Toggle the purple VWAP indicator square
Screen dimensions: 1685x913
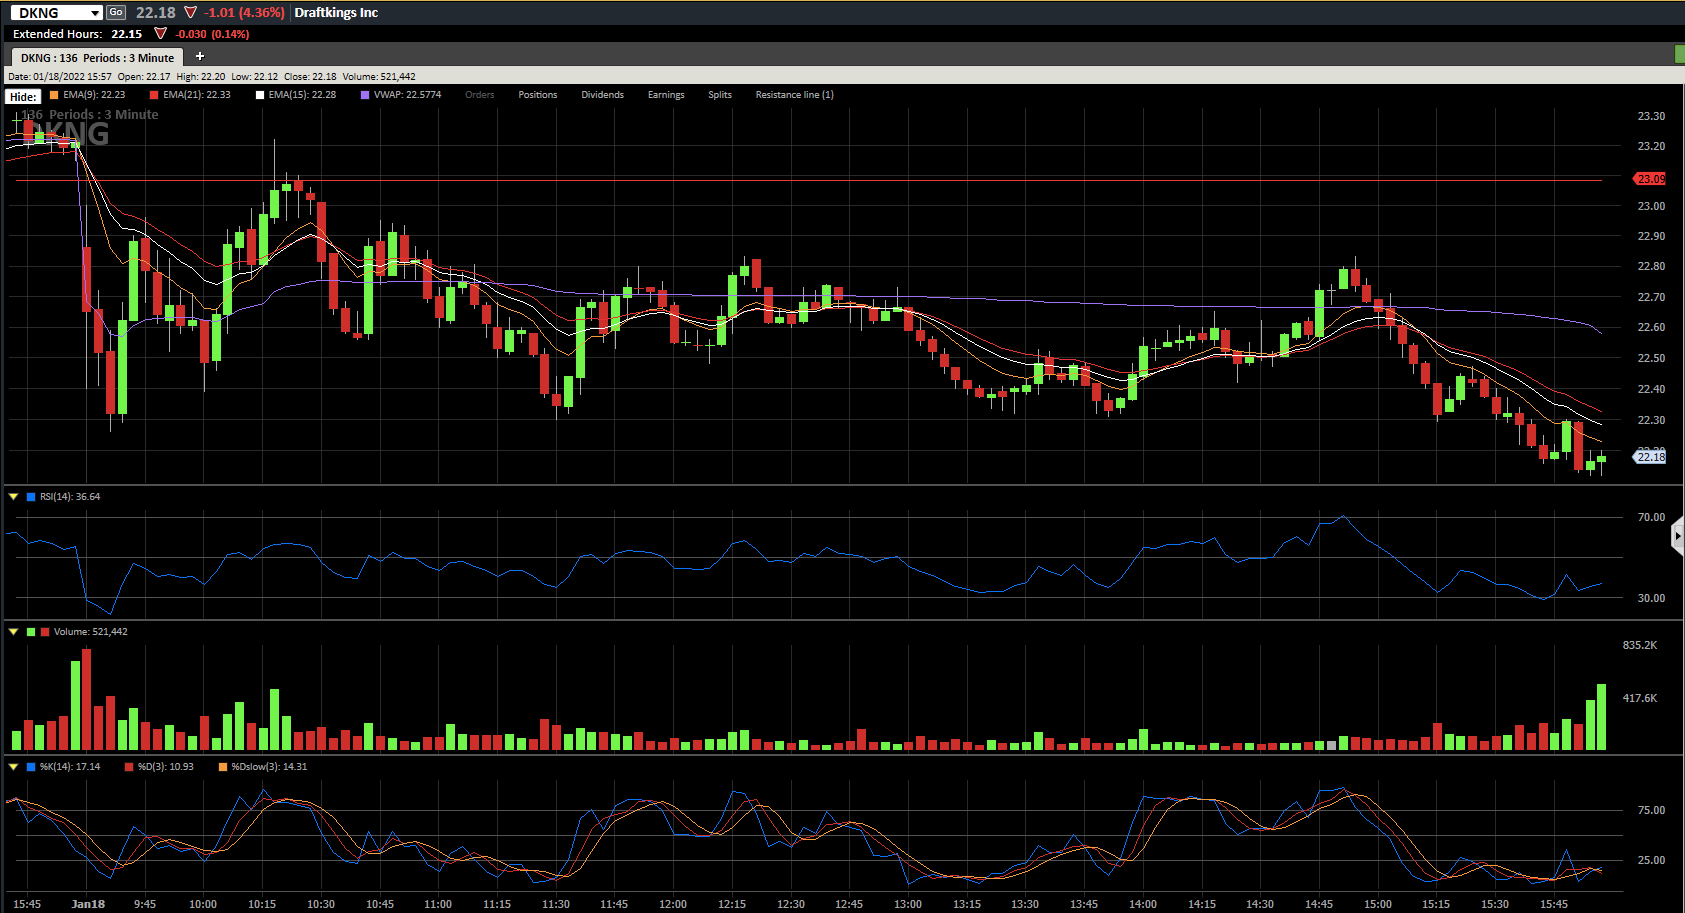[x=365, y=95]
